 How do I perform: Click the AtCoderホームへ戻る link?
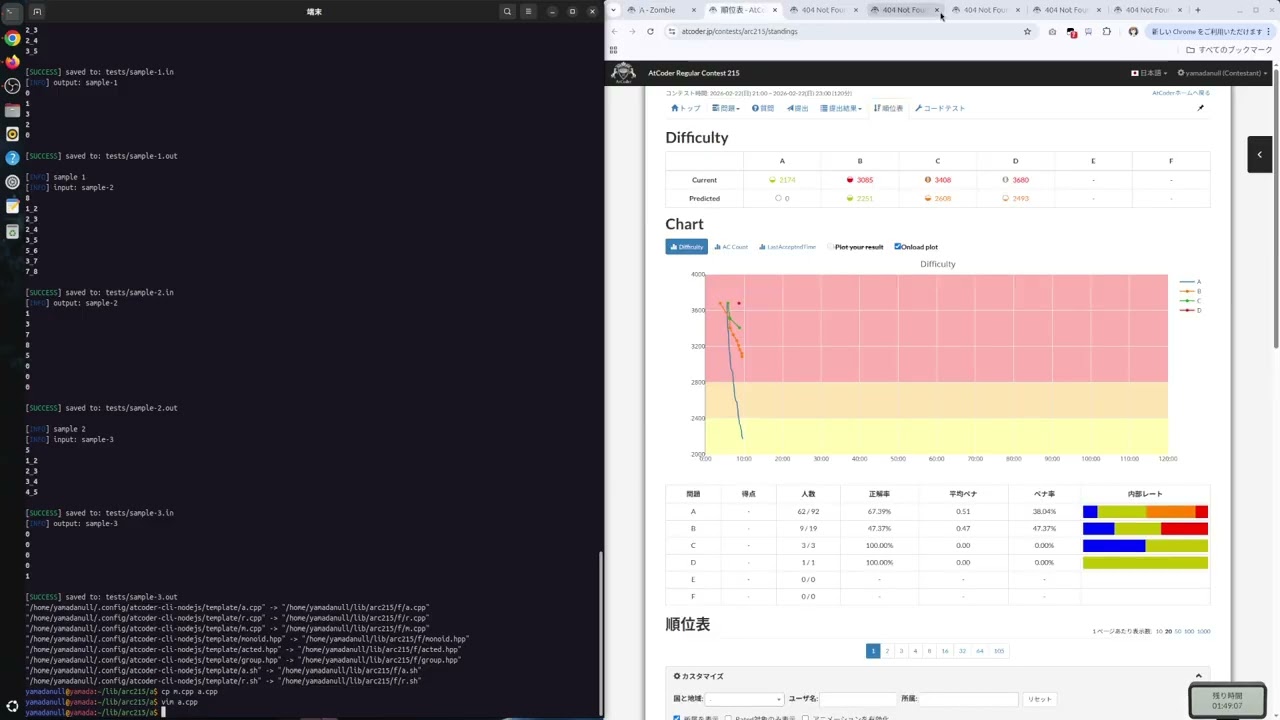[x=1181, y=93]
